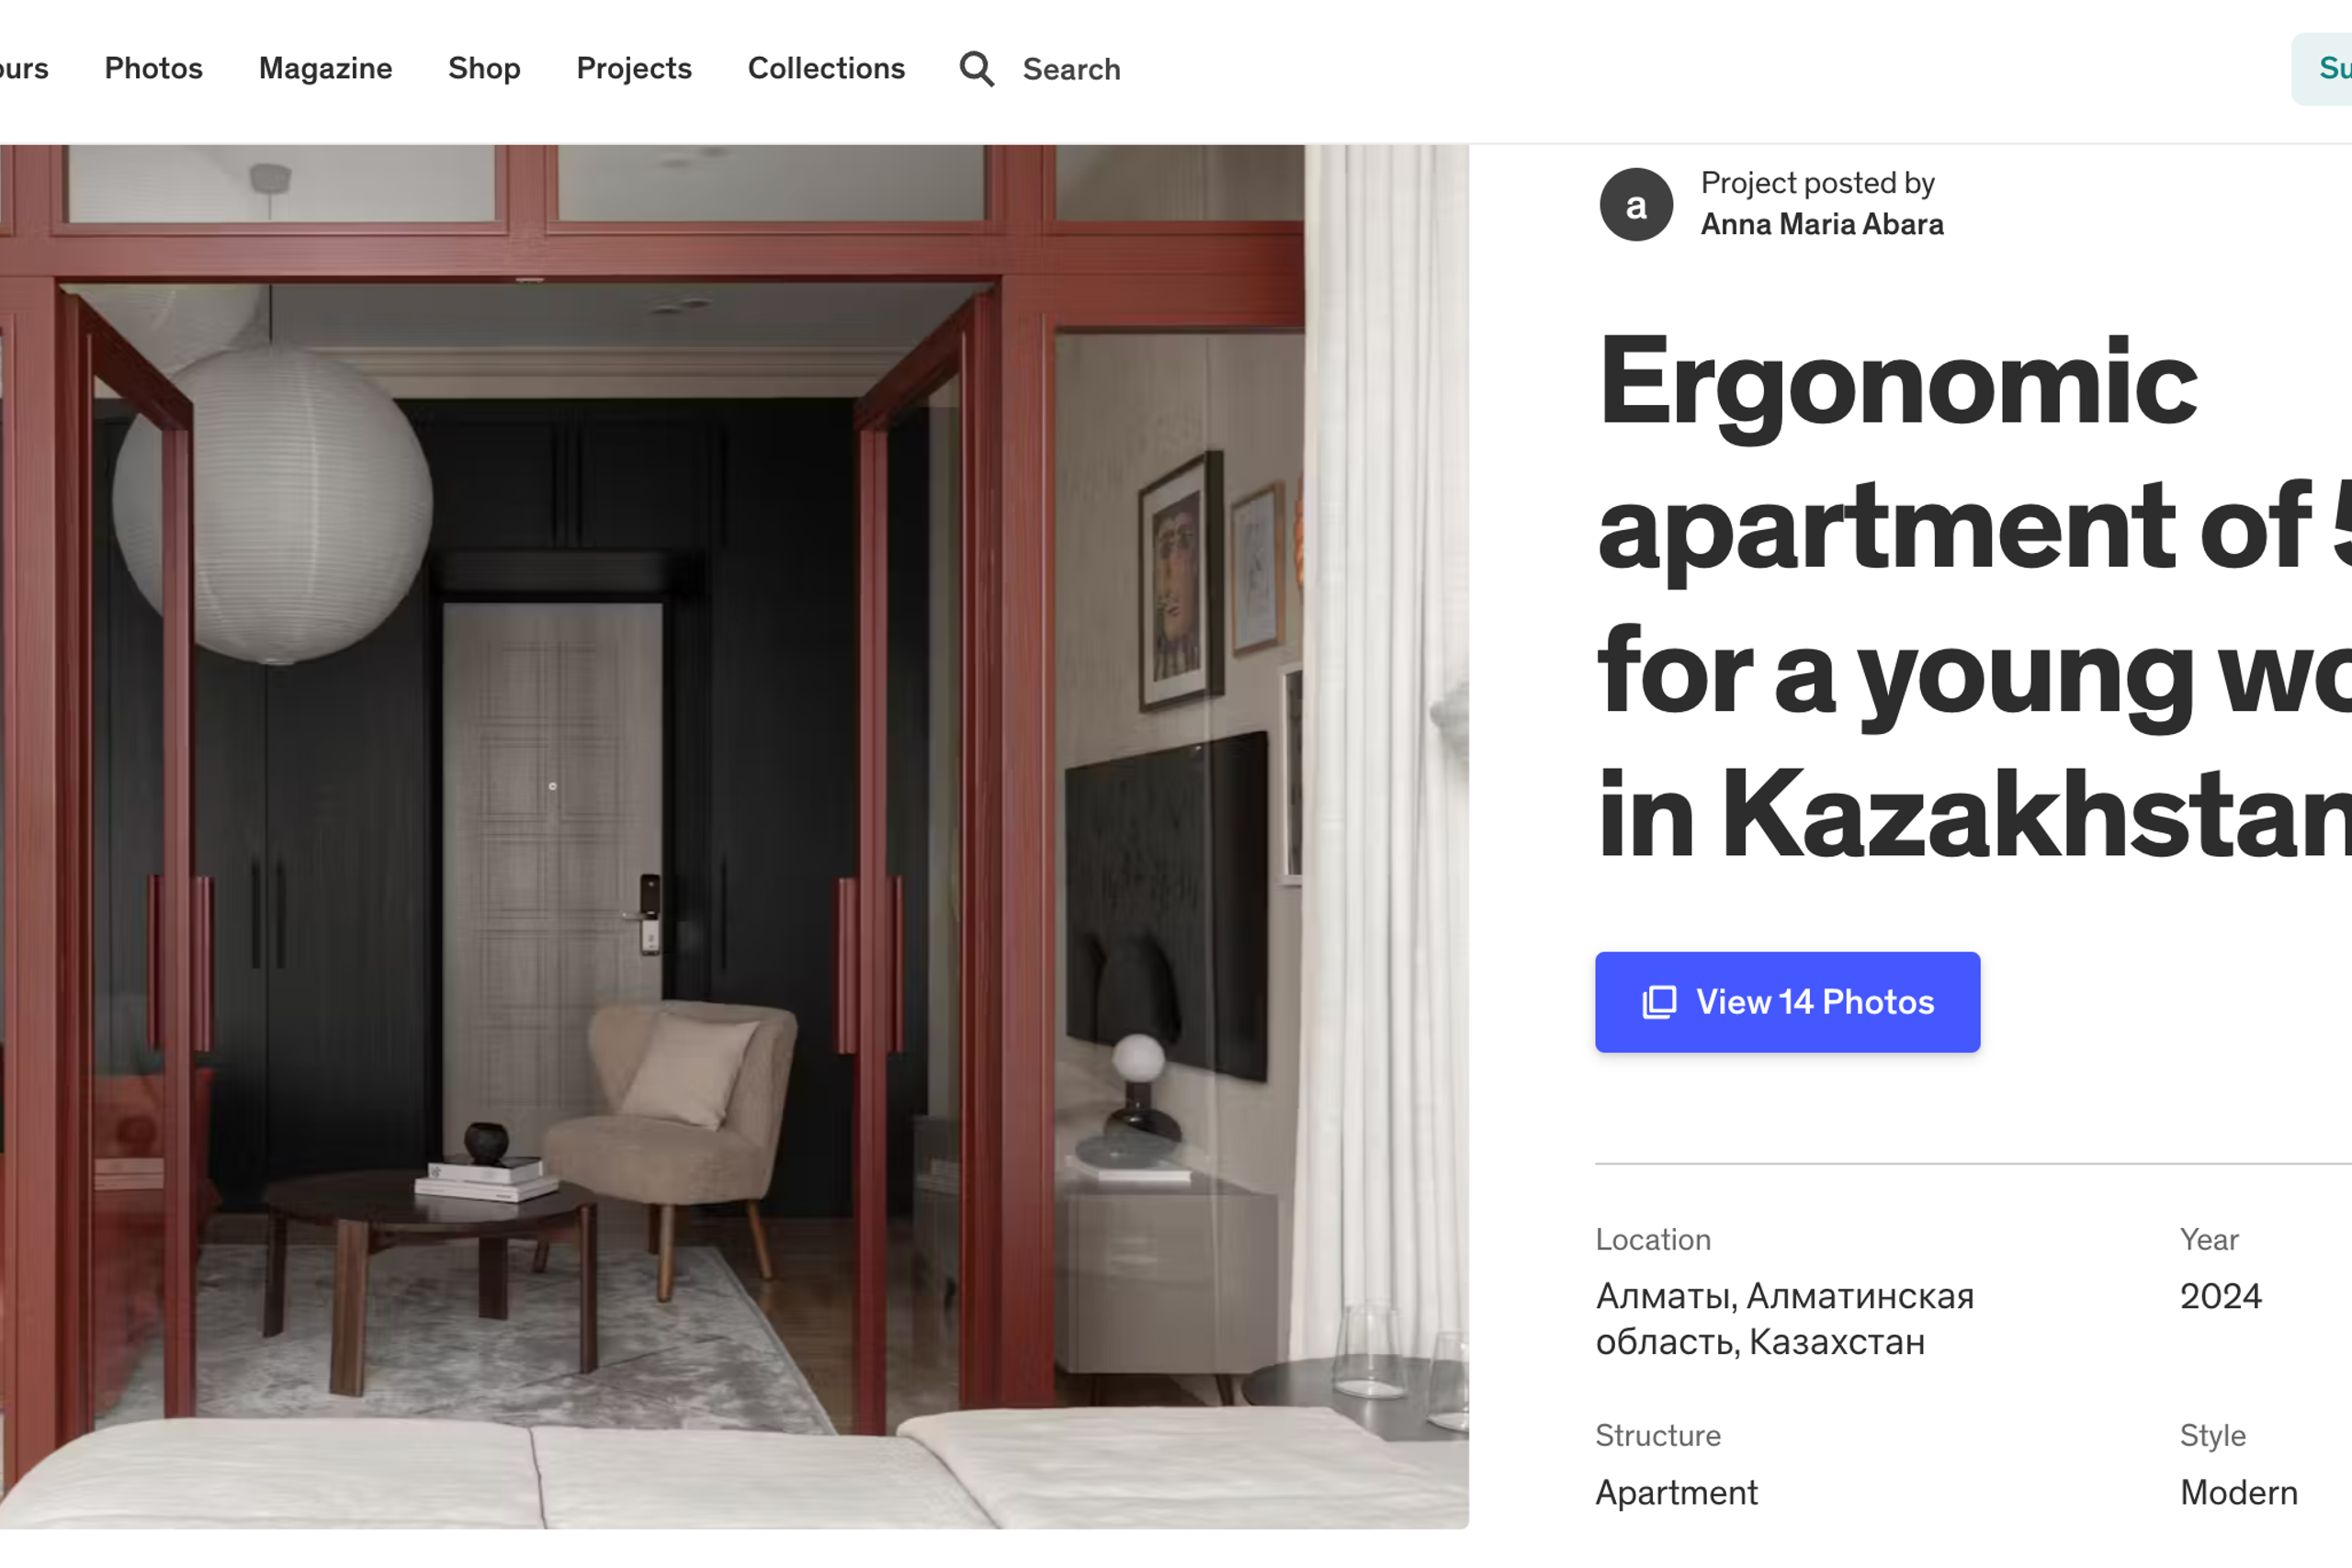Click the Алматы location text

(1785, 1319)
